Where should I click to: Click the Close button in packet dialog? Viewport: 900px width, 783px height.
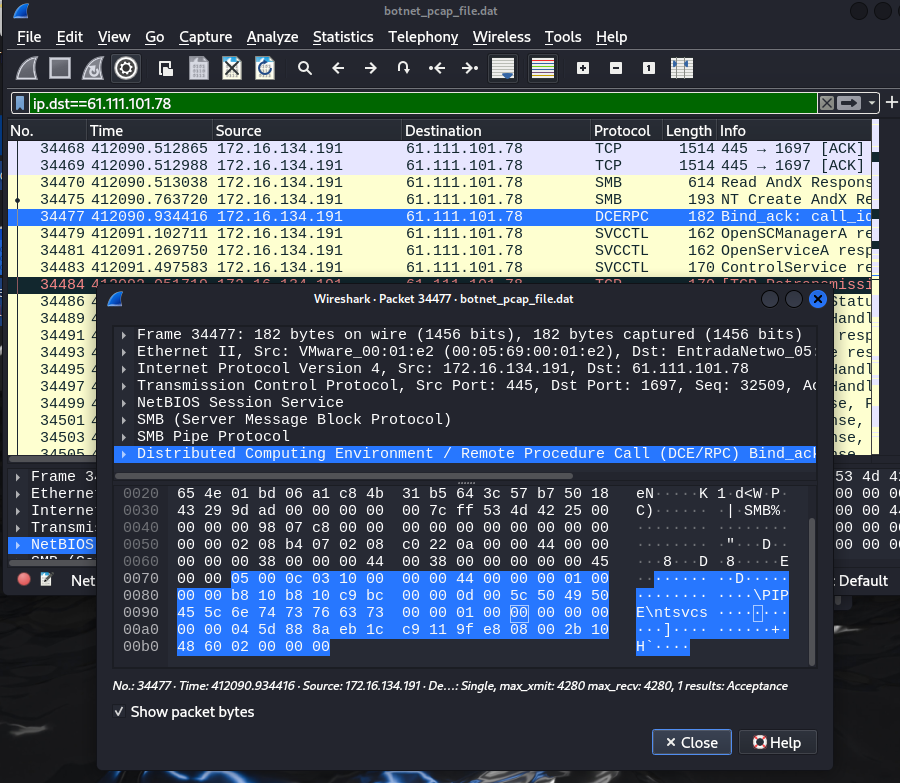pos(691,742)
